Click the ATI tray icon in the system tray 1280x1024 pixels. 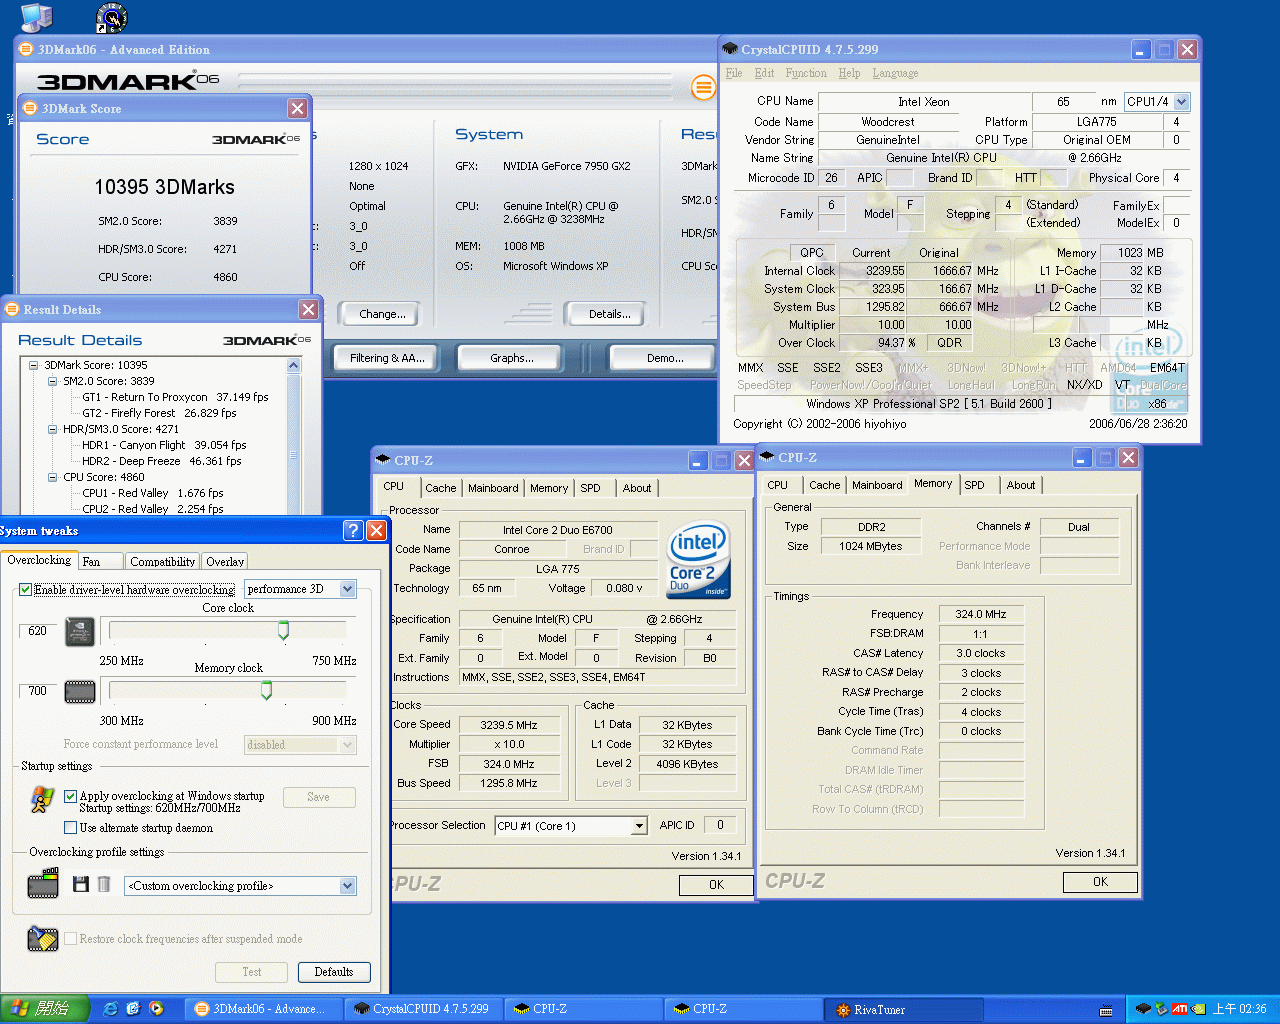click(1179, 1009)
